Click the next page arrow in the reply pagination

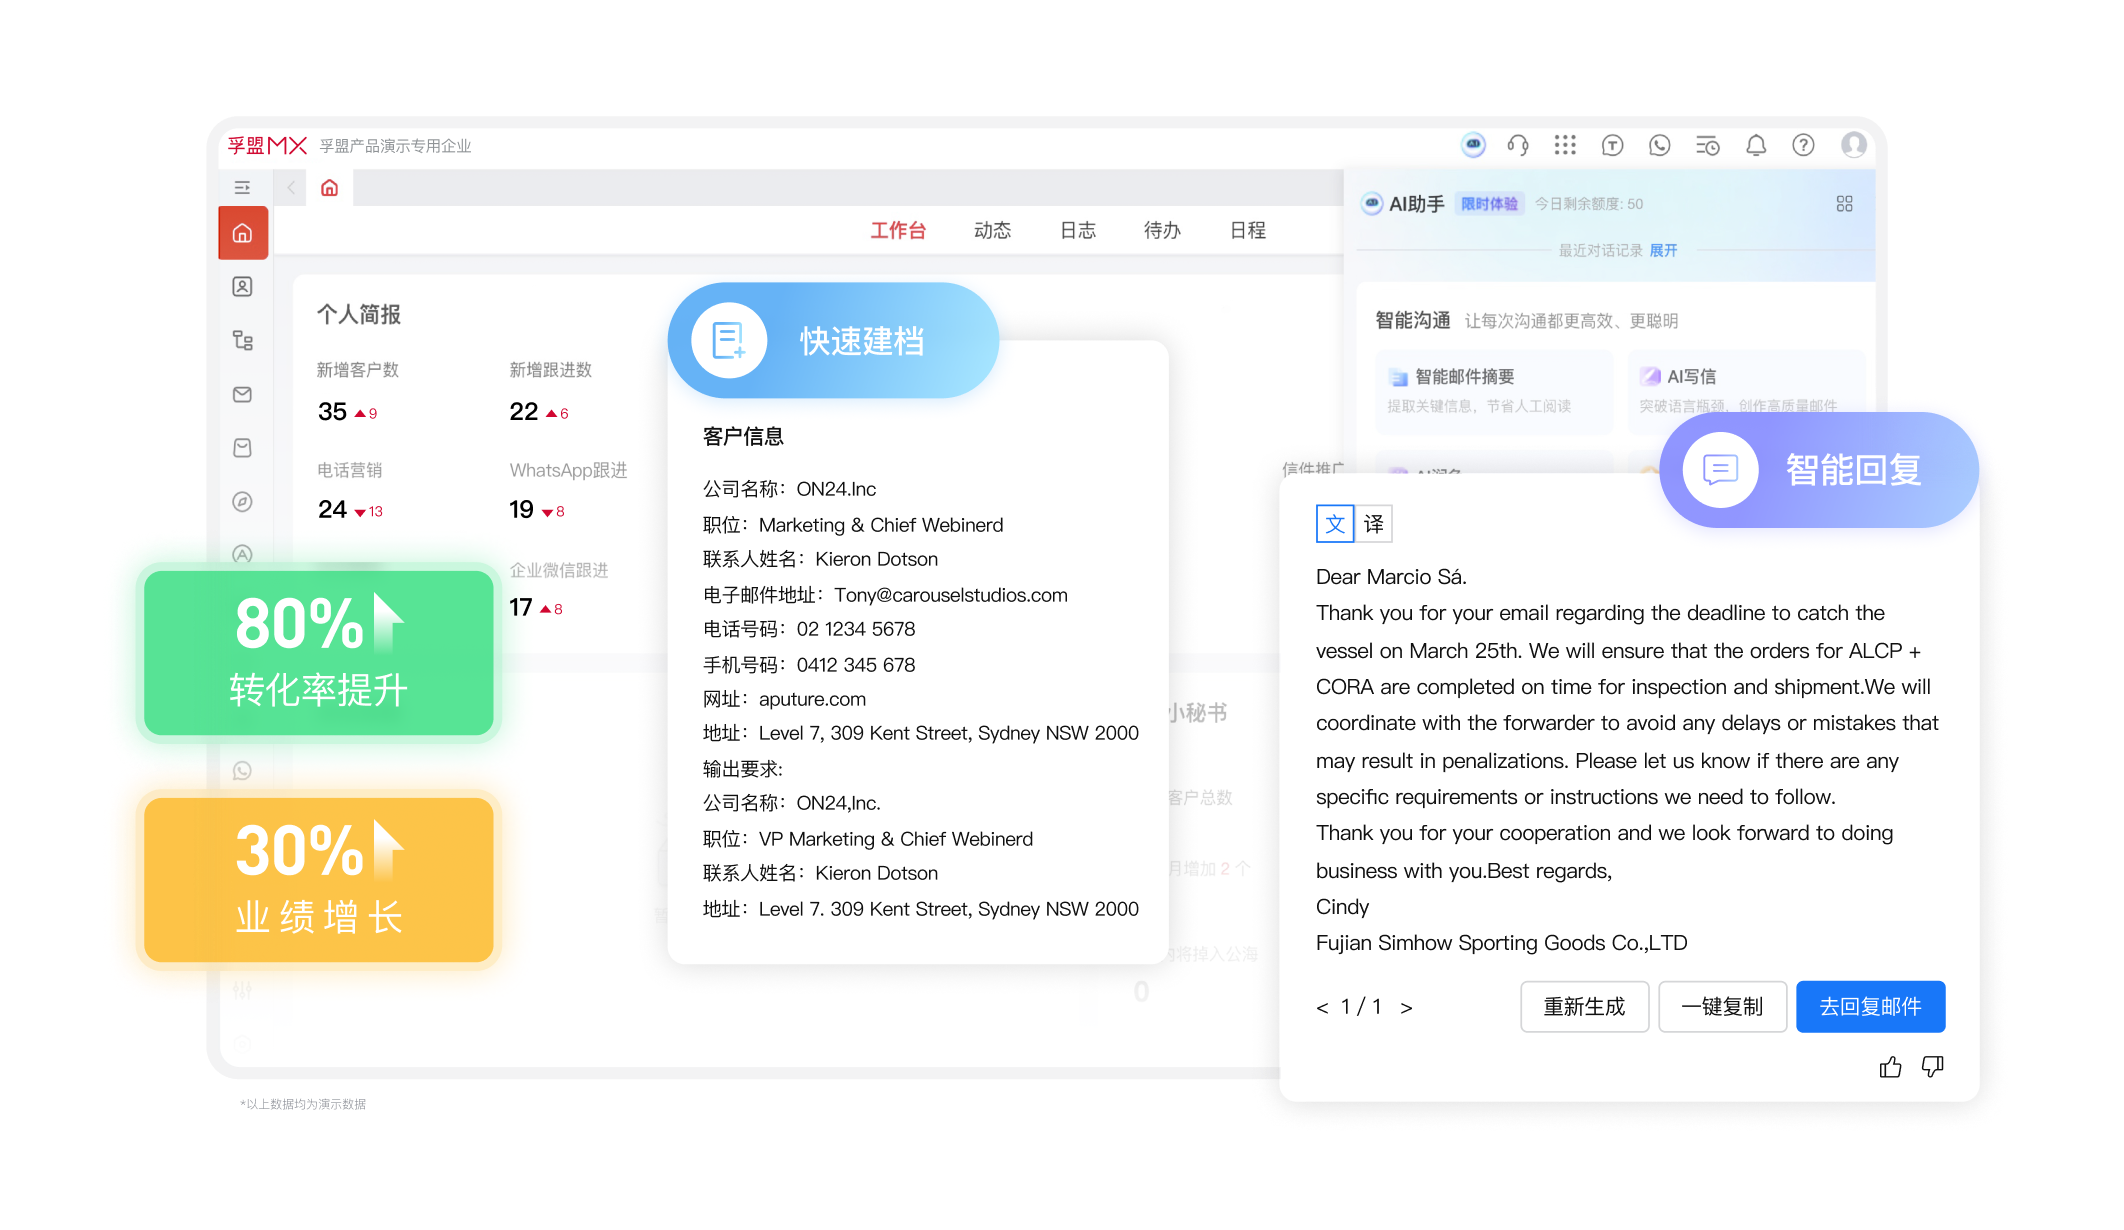1408,1007
